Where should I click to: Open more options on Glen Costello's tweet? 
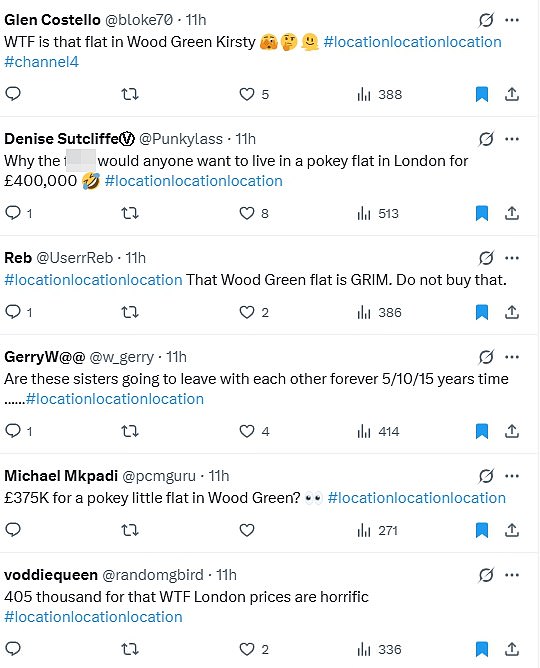pyautogui.click(x=512, y=20)
